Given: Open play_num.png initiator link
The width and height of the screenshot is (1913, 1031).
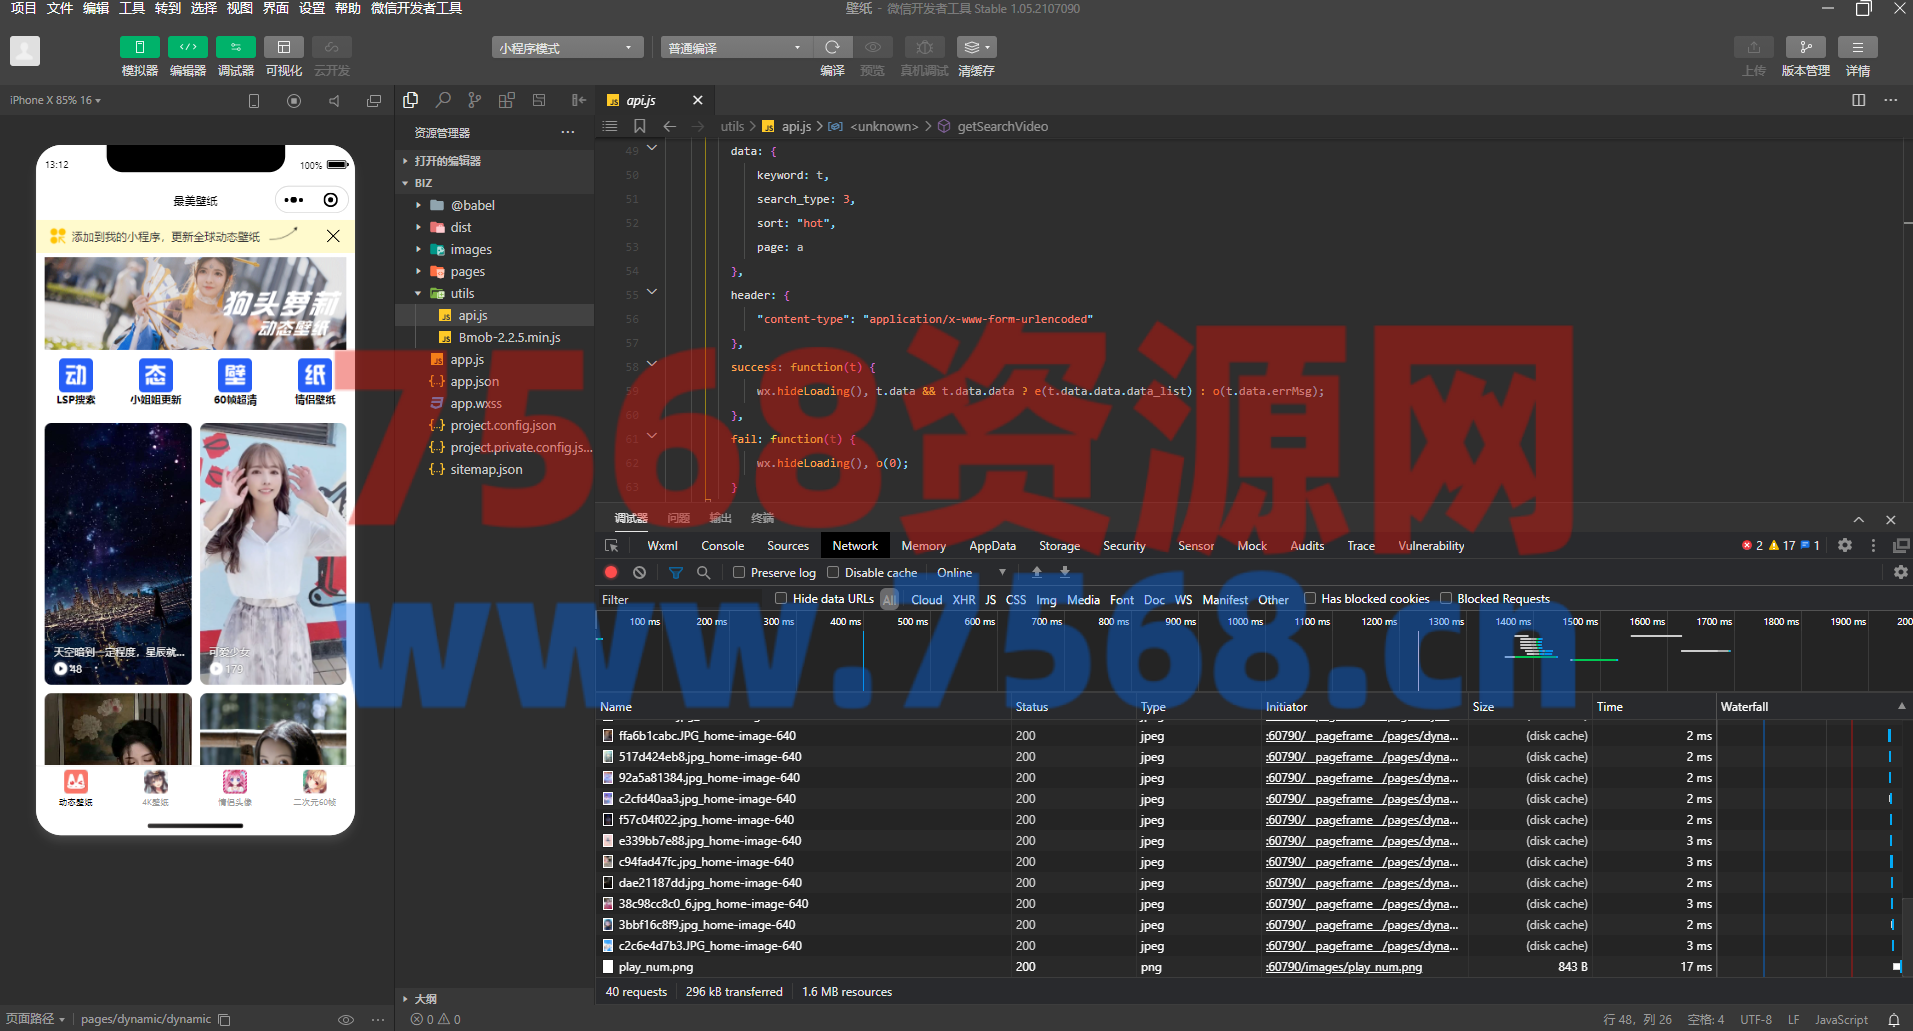Looking at the screenshot, I should point(1343,967).
